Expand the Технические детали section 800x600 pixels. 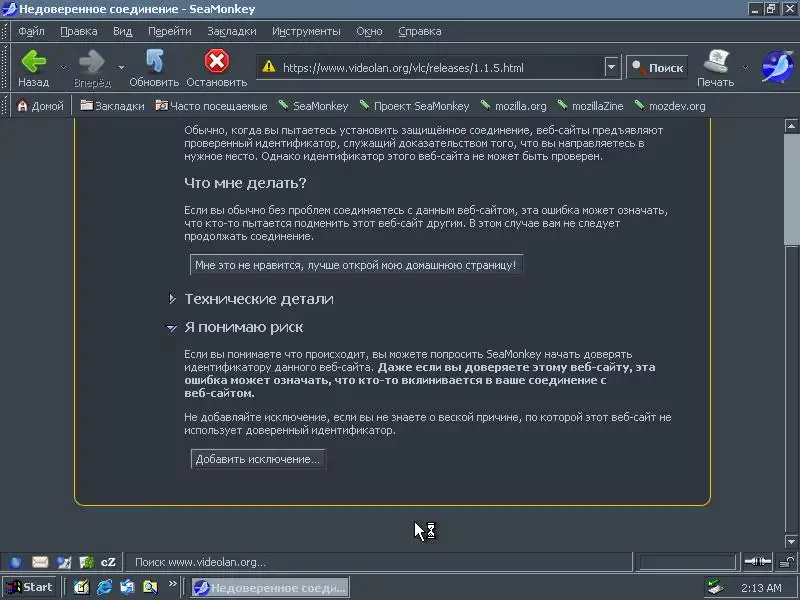(172, 298)
